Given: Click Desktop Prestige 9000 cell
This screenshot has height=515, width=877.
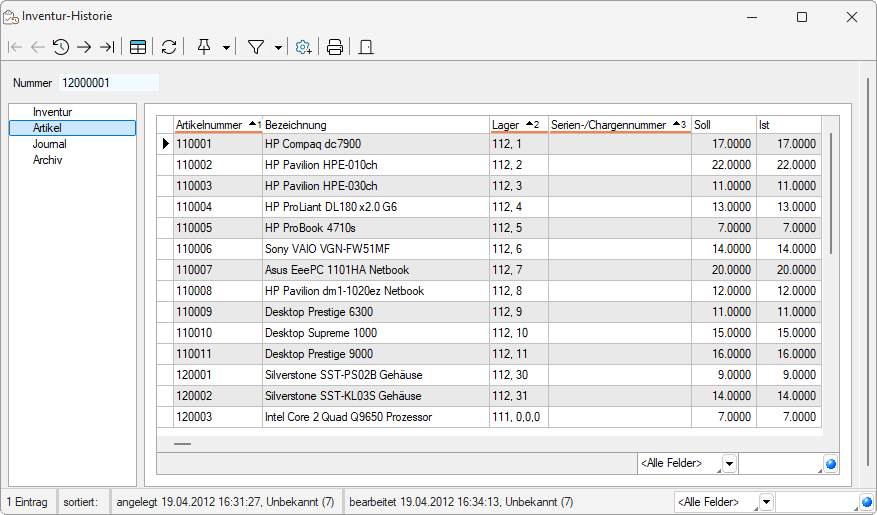Looking at the screenshot, I should (375, 353).
